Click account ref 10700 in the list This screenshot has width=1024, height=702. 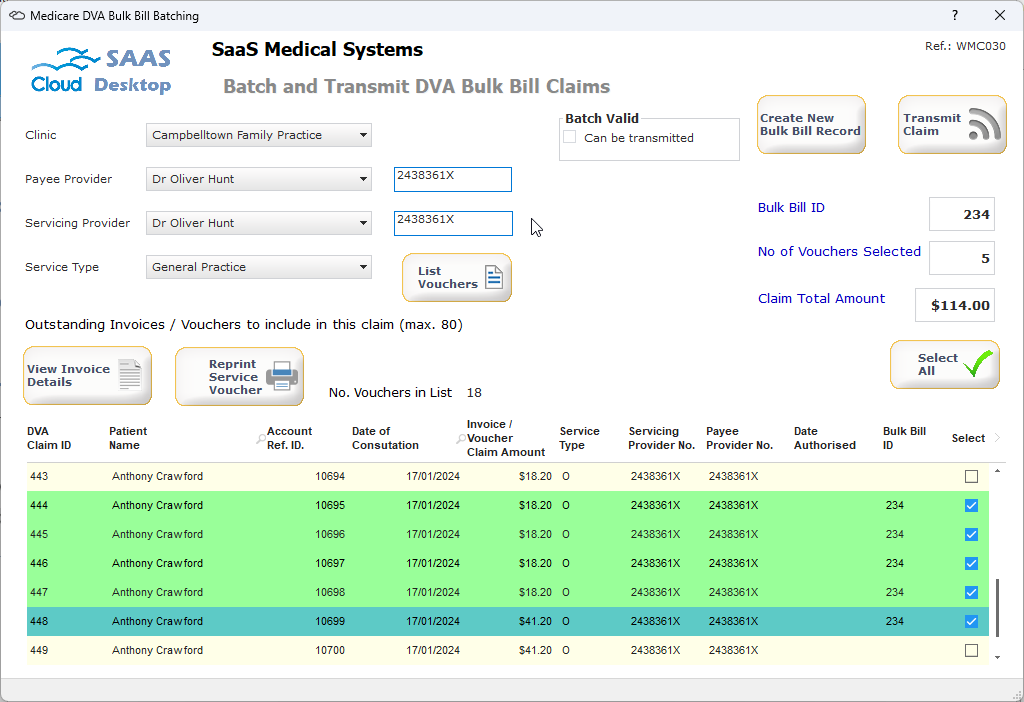[x=330, y=650]
